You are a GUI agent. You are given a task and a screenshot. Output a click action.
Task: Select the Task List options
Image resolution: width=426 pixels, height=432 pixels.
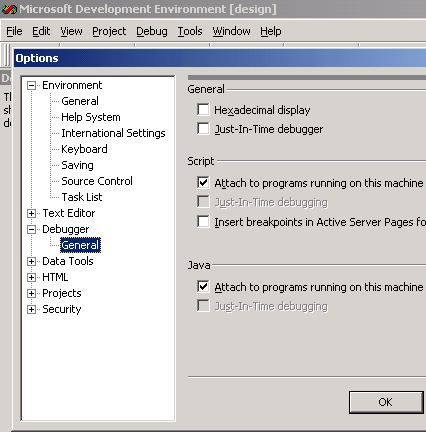click(82, 197)
